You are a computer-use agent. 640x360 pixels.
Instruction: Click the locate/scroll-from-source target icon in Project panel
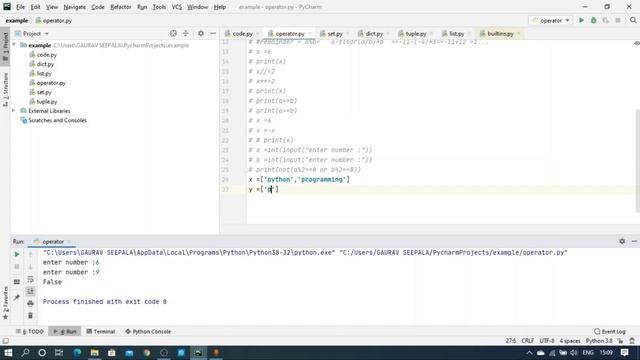173,33
